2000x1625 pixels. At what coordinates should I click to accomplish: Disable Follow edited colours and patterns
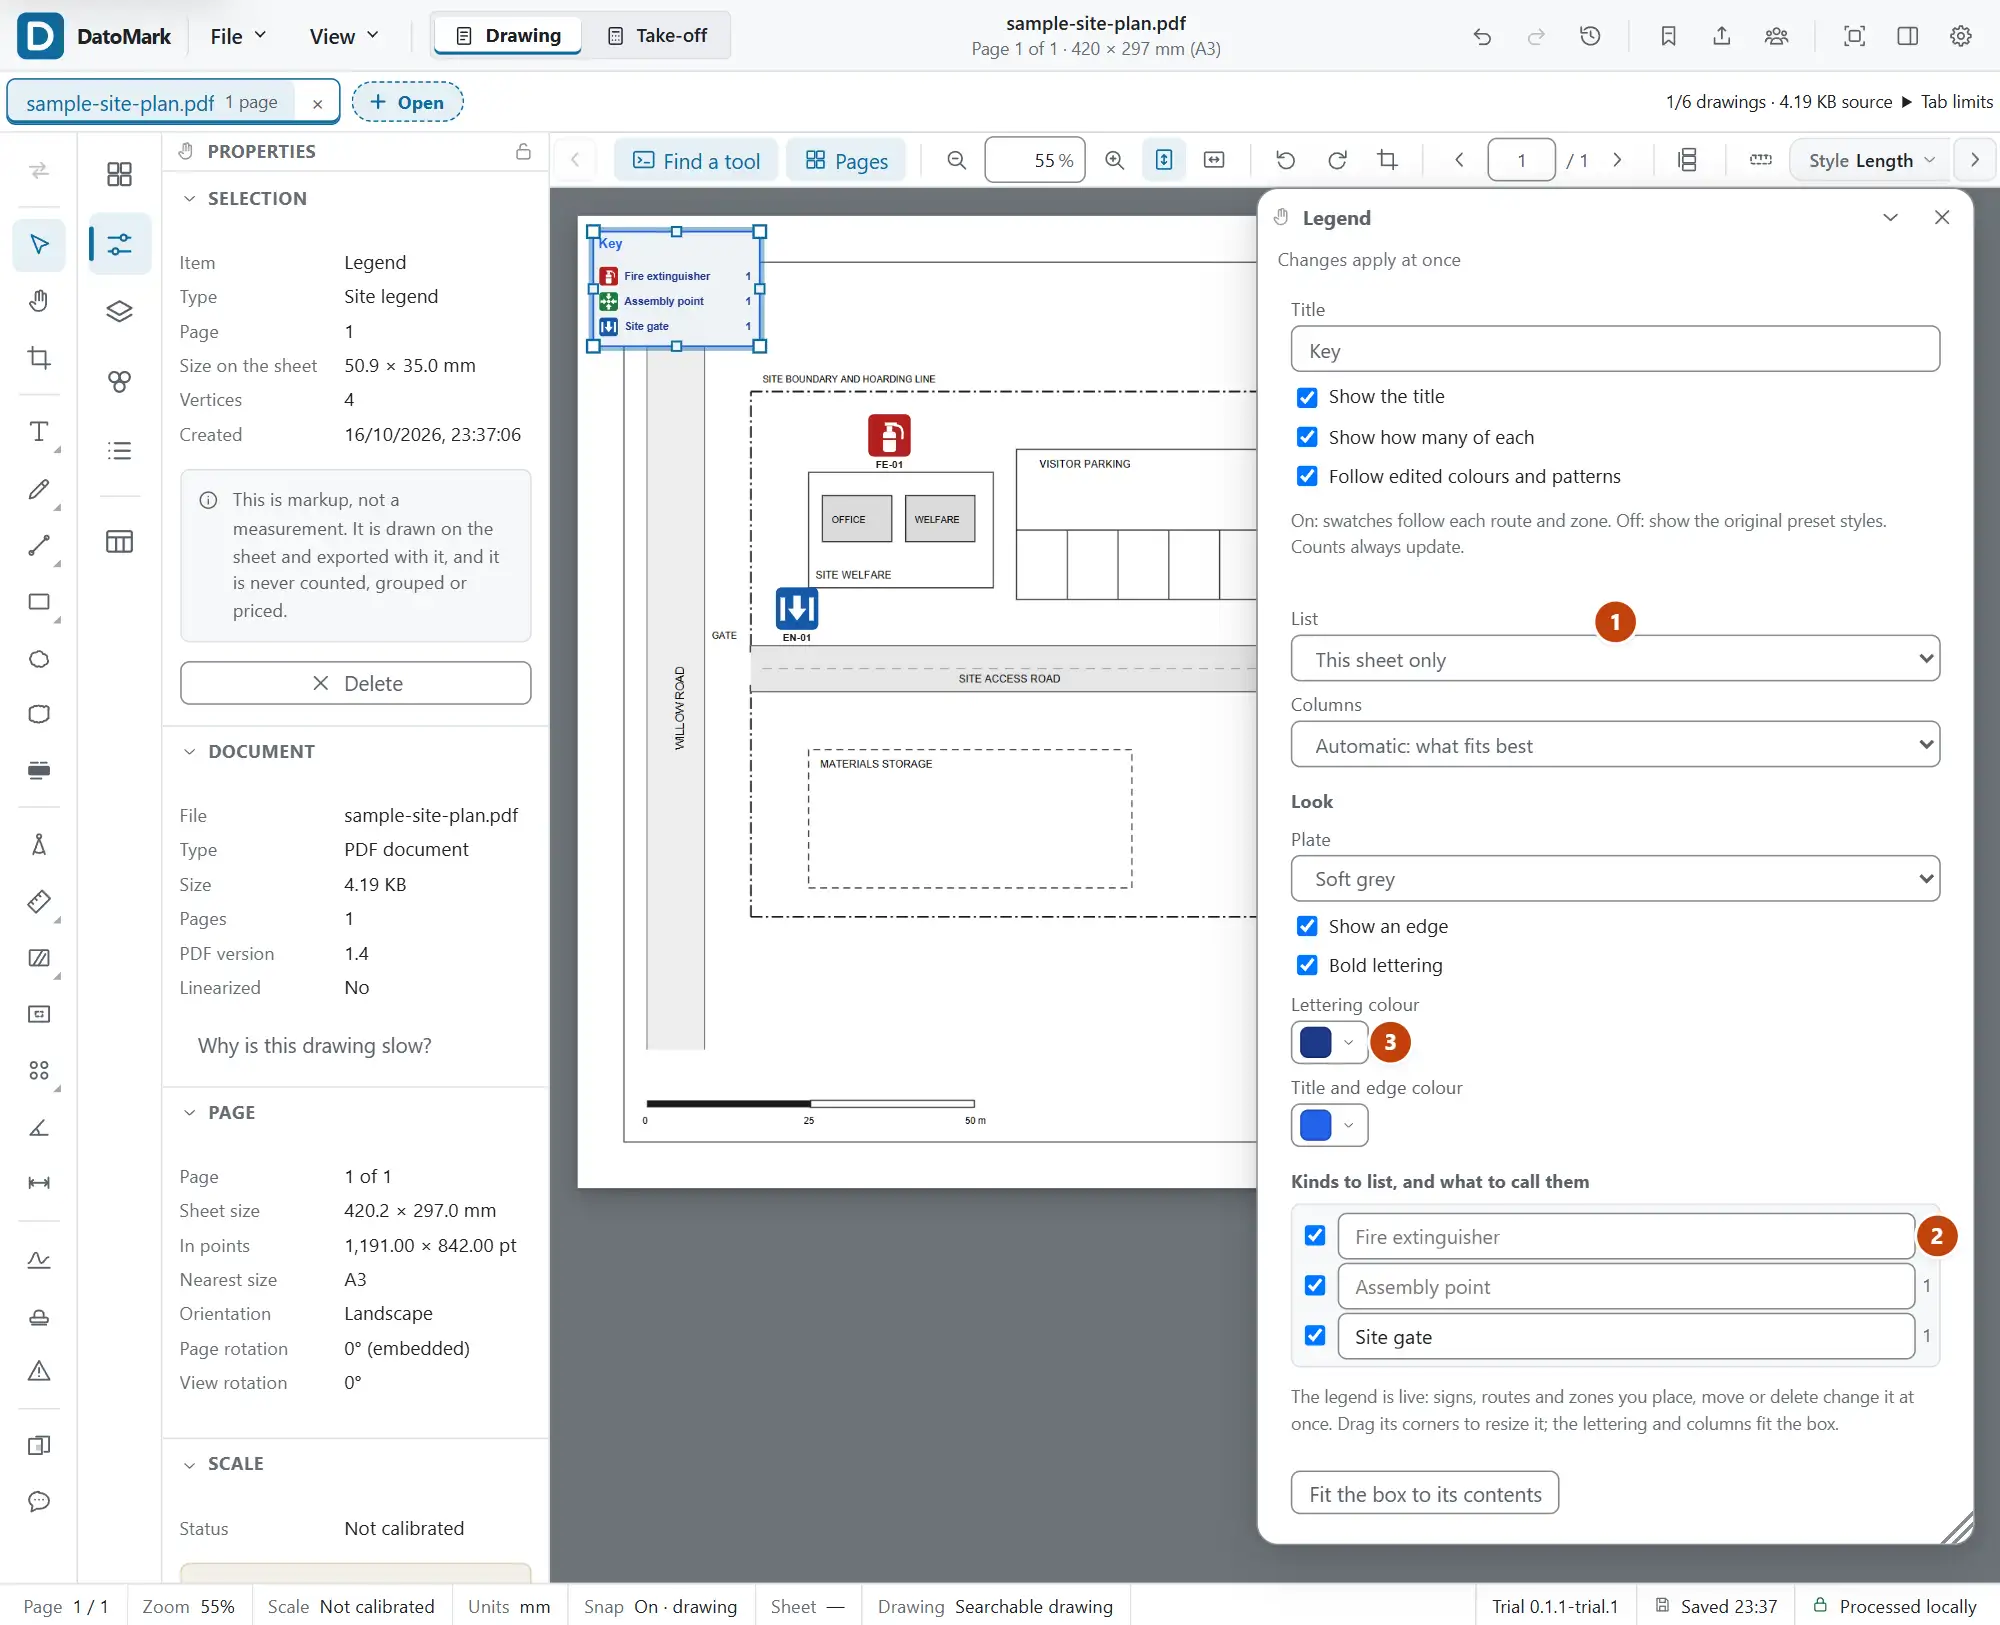tap(1307, 476)
